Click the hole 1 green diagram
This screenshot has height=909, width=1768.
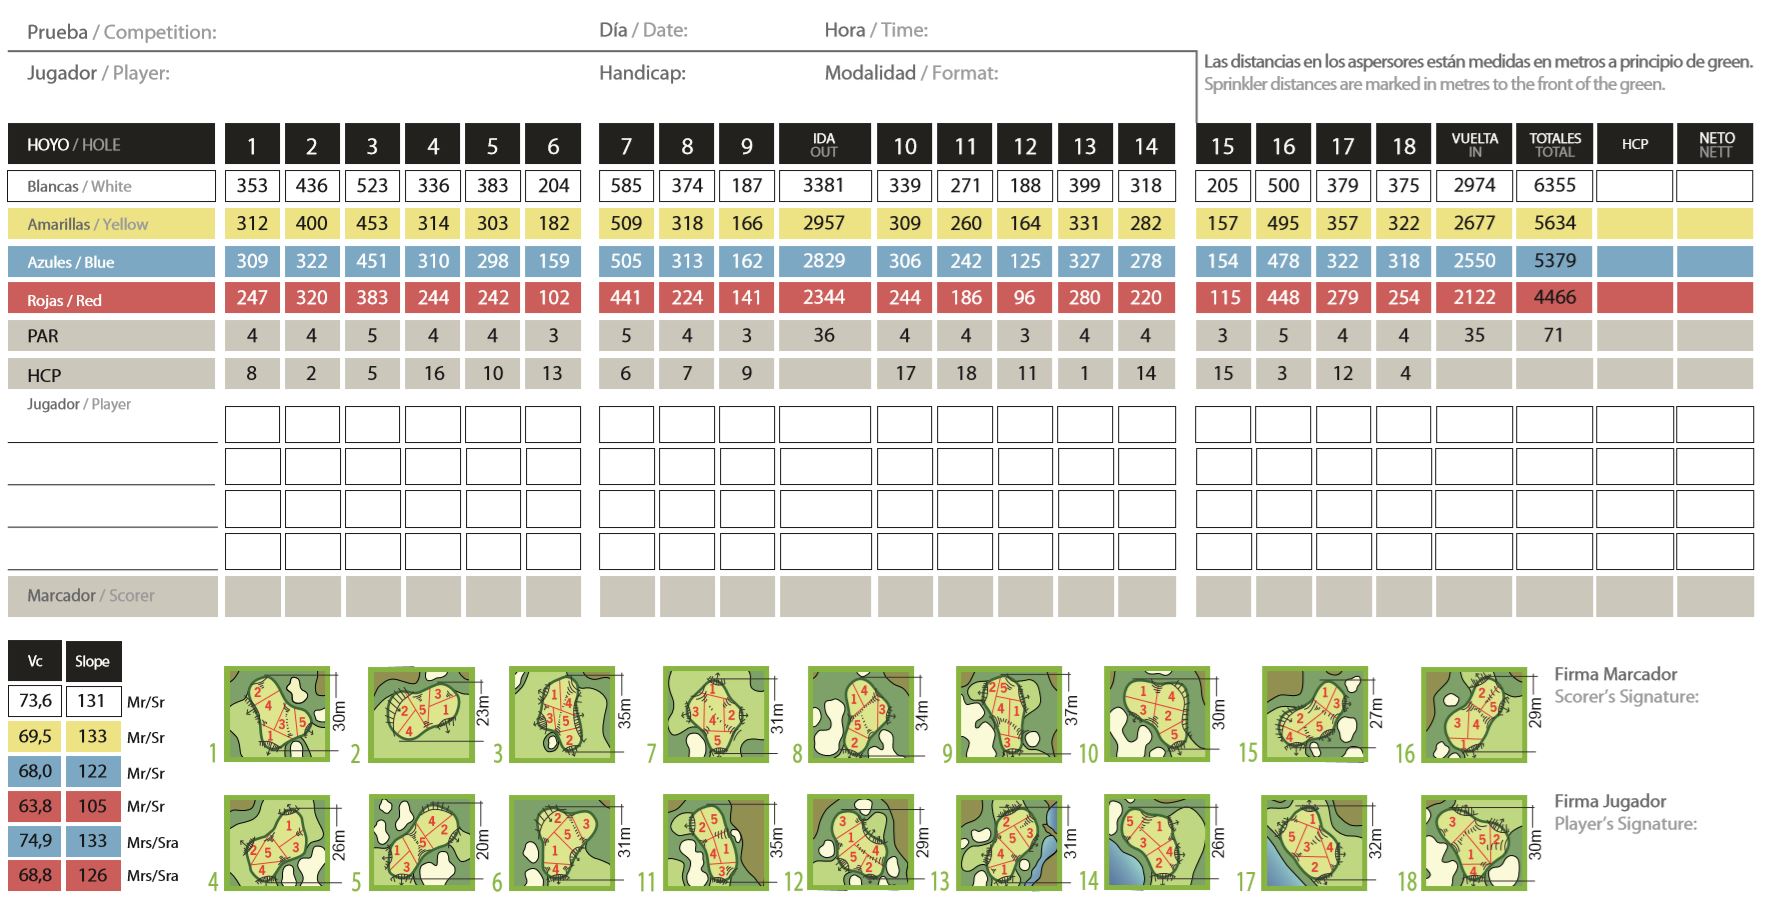[x=277, y=714]
